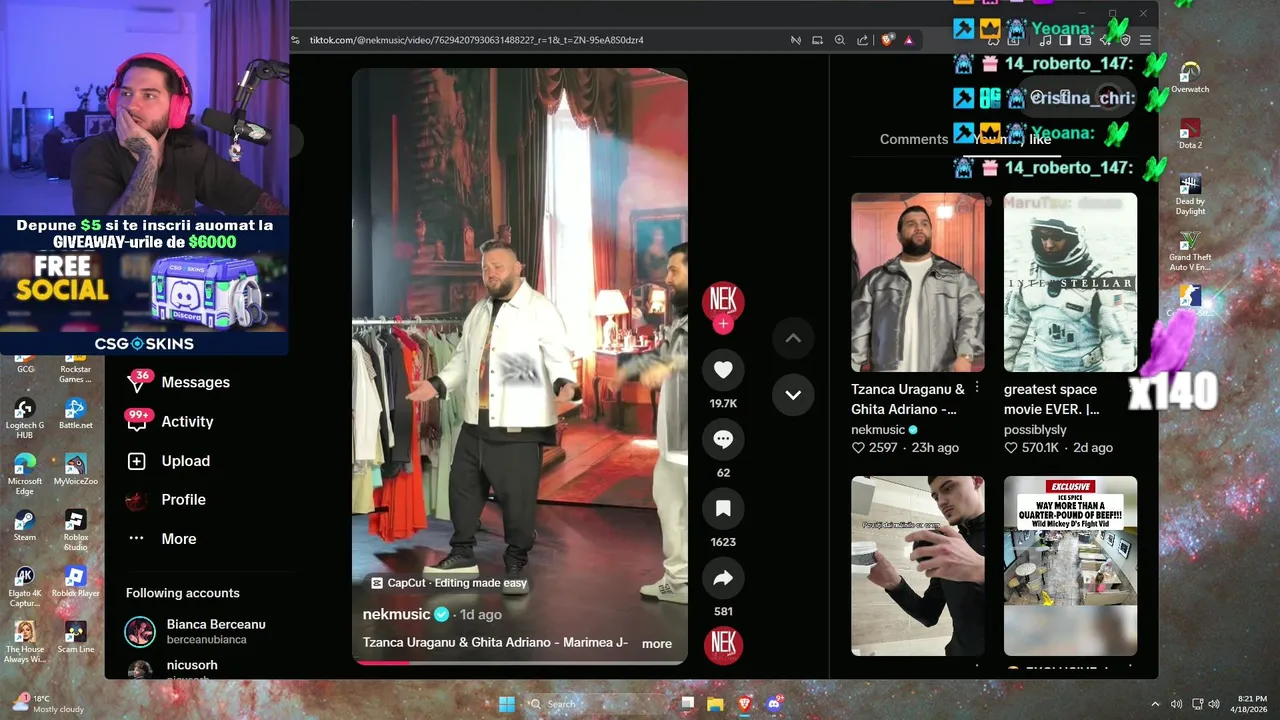The height and width of the screenshot is (720, 1280).
Task: Click the 'possiblyslу' author name on the space card
Action: pyautogui.click(x=1035, y=429)
